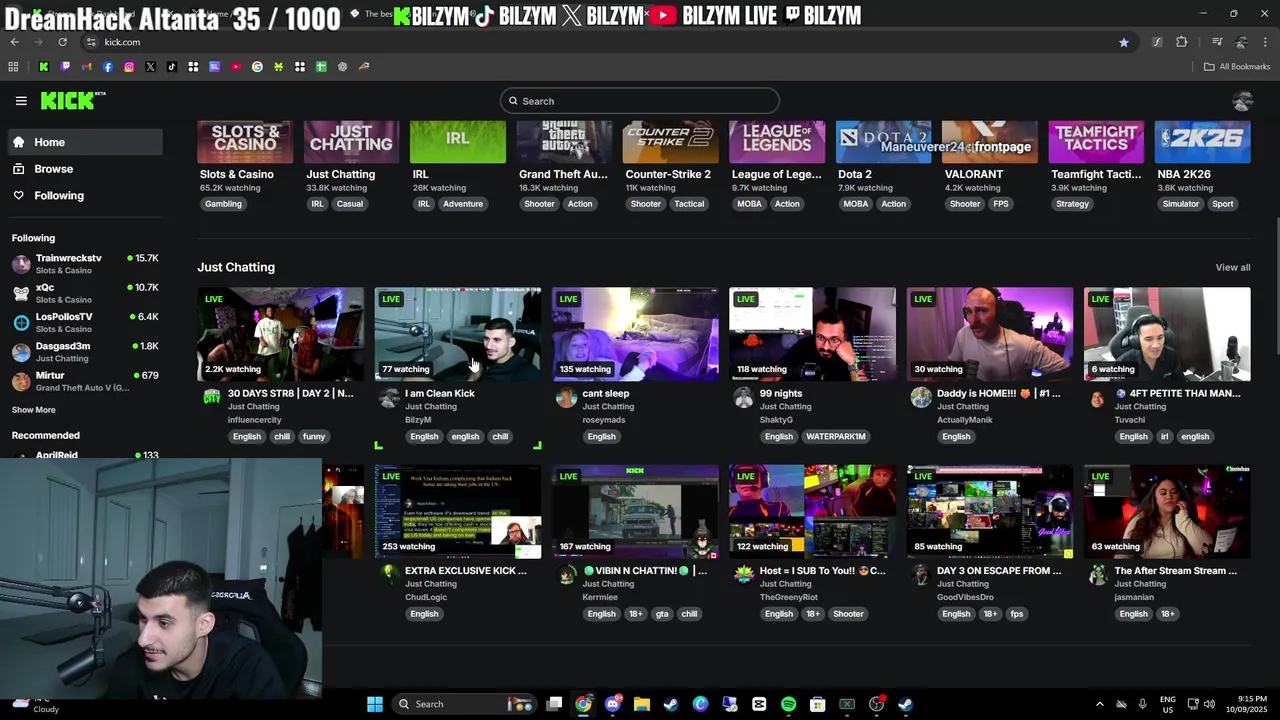Screen dimensions: 1280x720
Task: Click the browser reload button
Action: (x=62, y=42)
